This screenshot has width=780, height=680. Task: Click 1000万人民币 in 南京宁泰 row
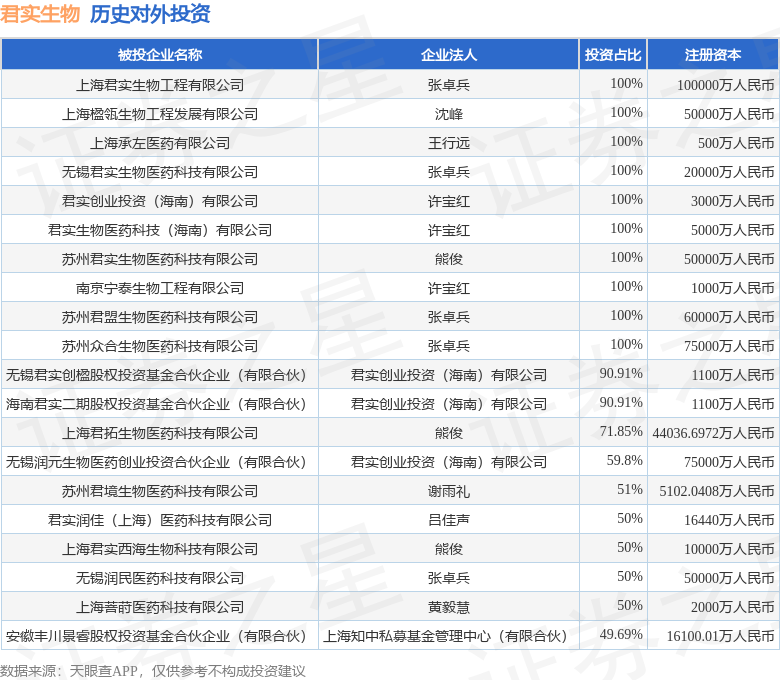(733, 288)
